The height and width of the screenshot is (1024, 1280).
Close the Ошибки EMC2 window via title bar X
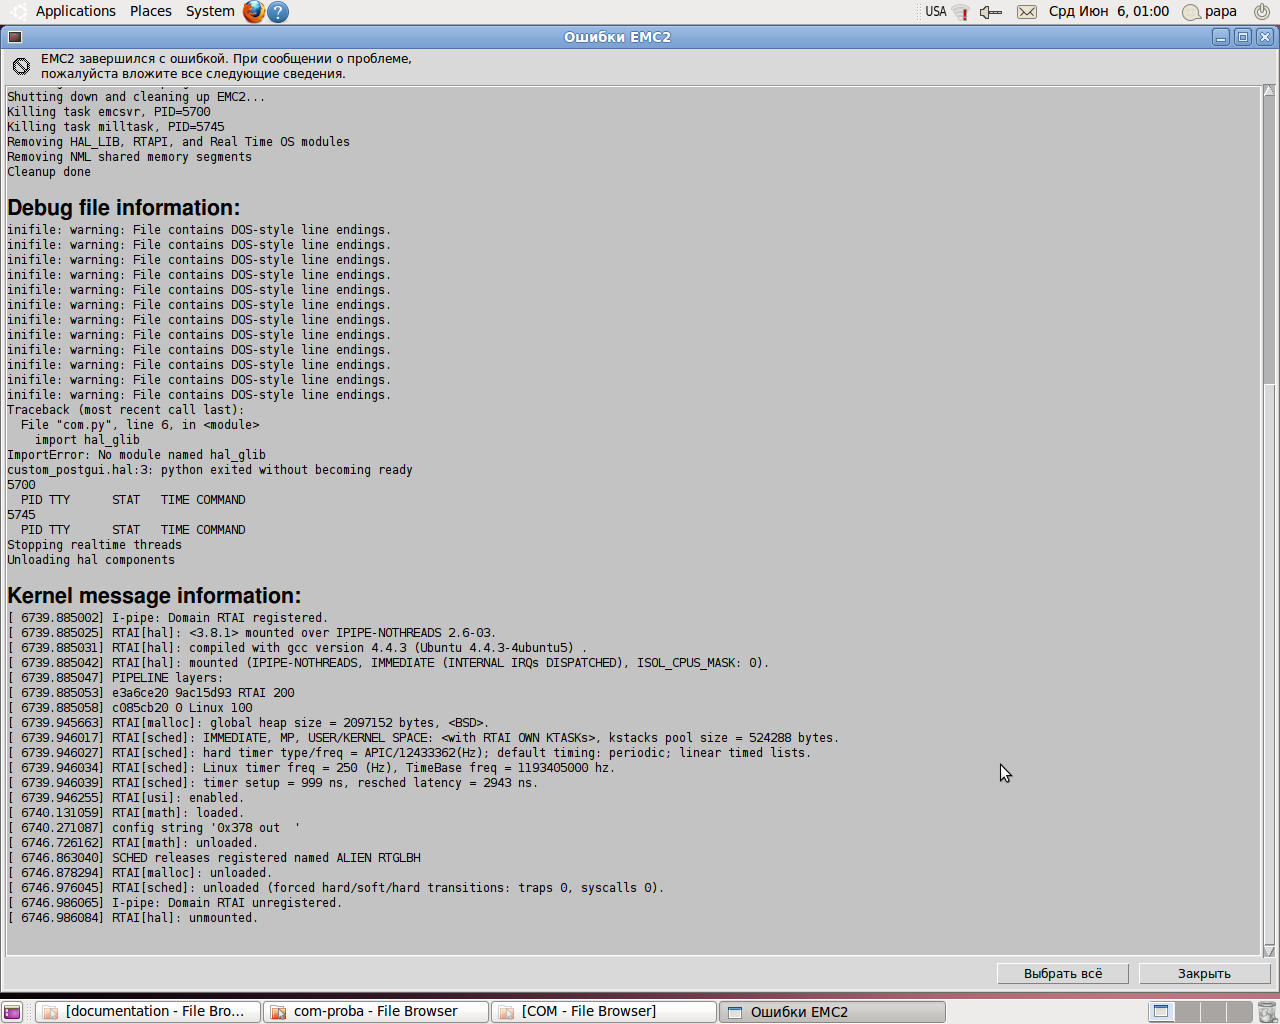[x=1265, y=37]
